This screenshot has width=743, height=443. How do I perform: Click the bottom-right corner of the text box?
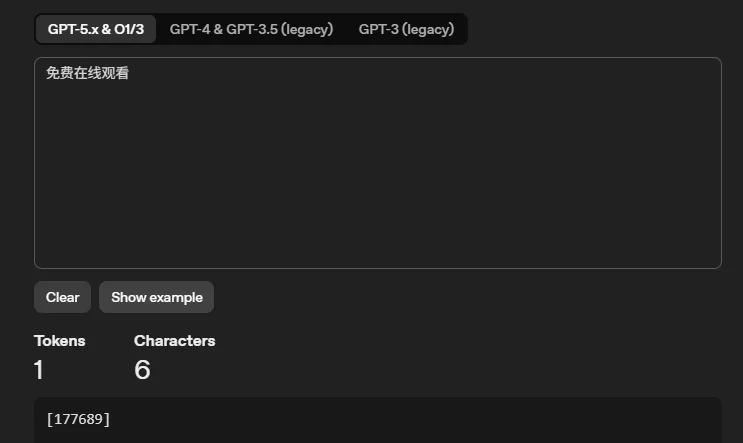710,258
